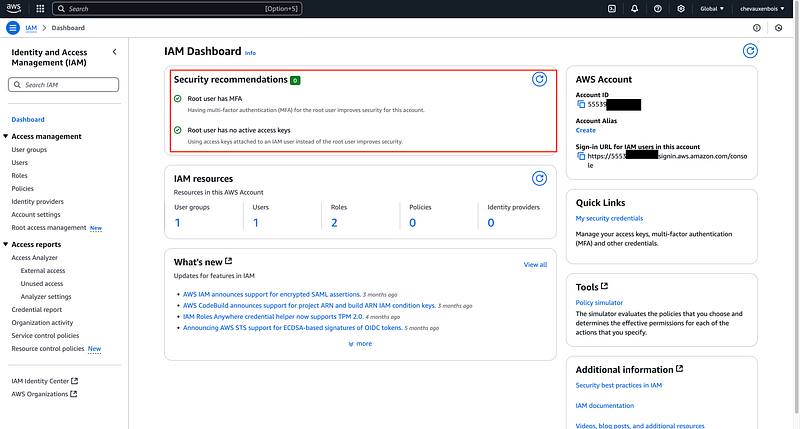Collapse the IAM sidebar with the chevron
800x429 pixels.
[114, 52]
